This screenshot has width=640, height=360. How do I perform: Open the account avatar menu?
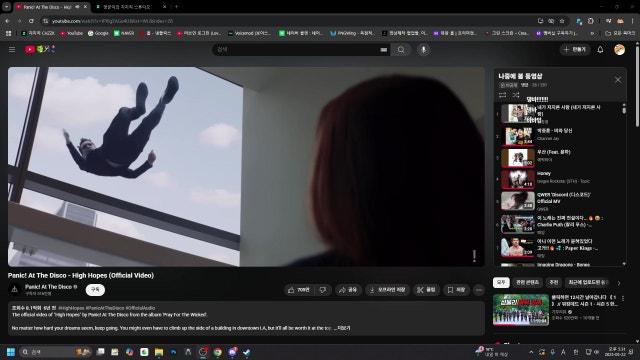pos(619,49)
